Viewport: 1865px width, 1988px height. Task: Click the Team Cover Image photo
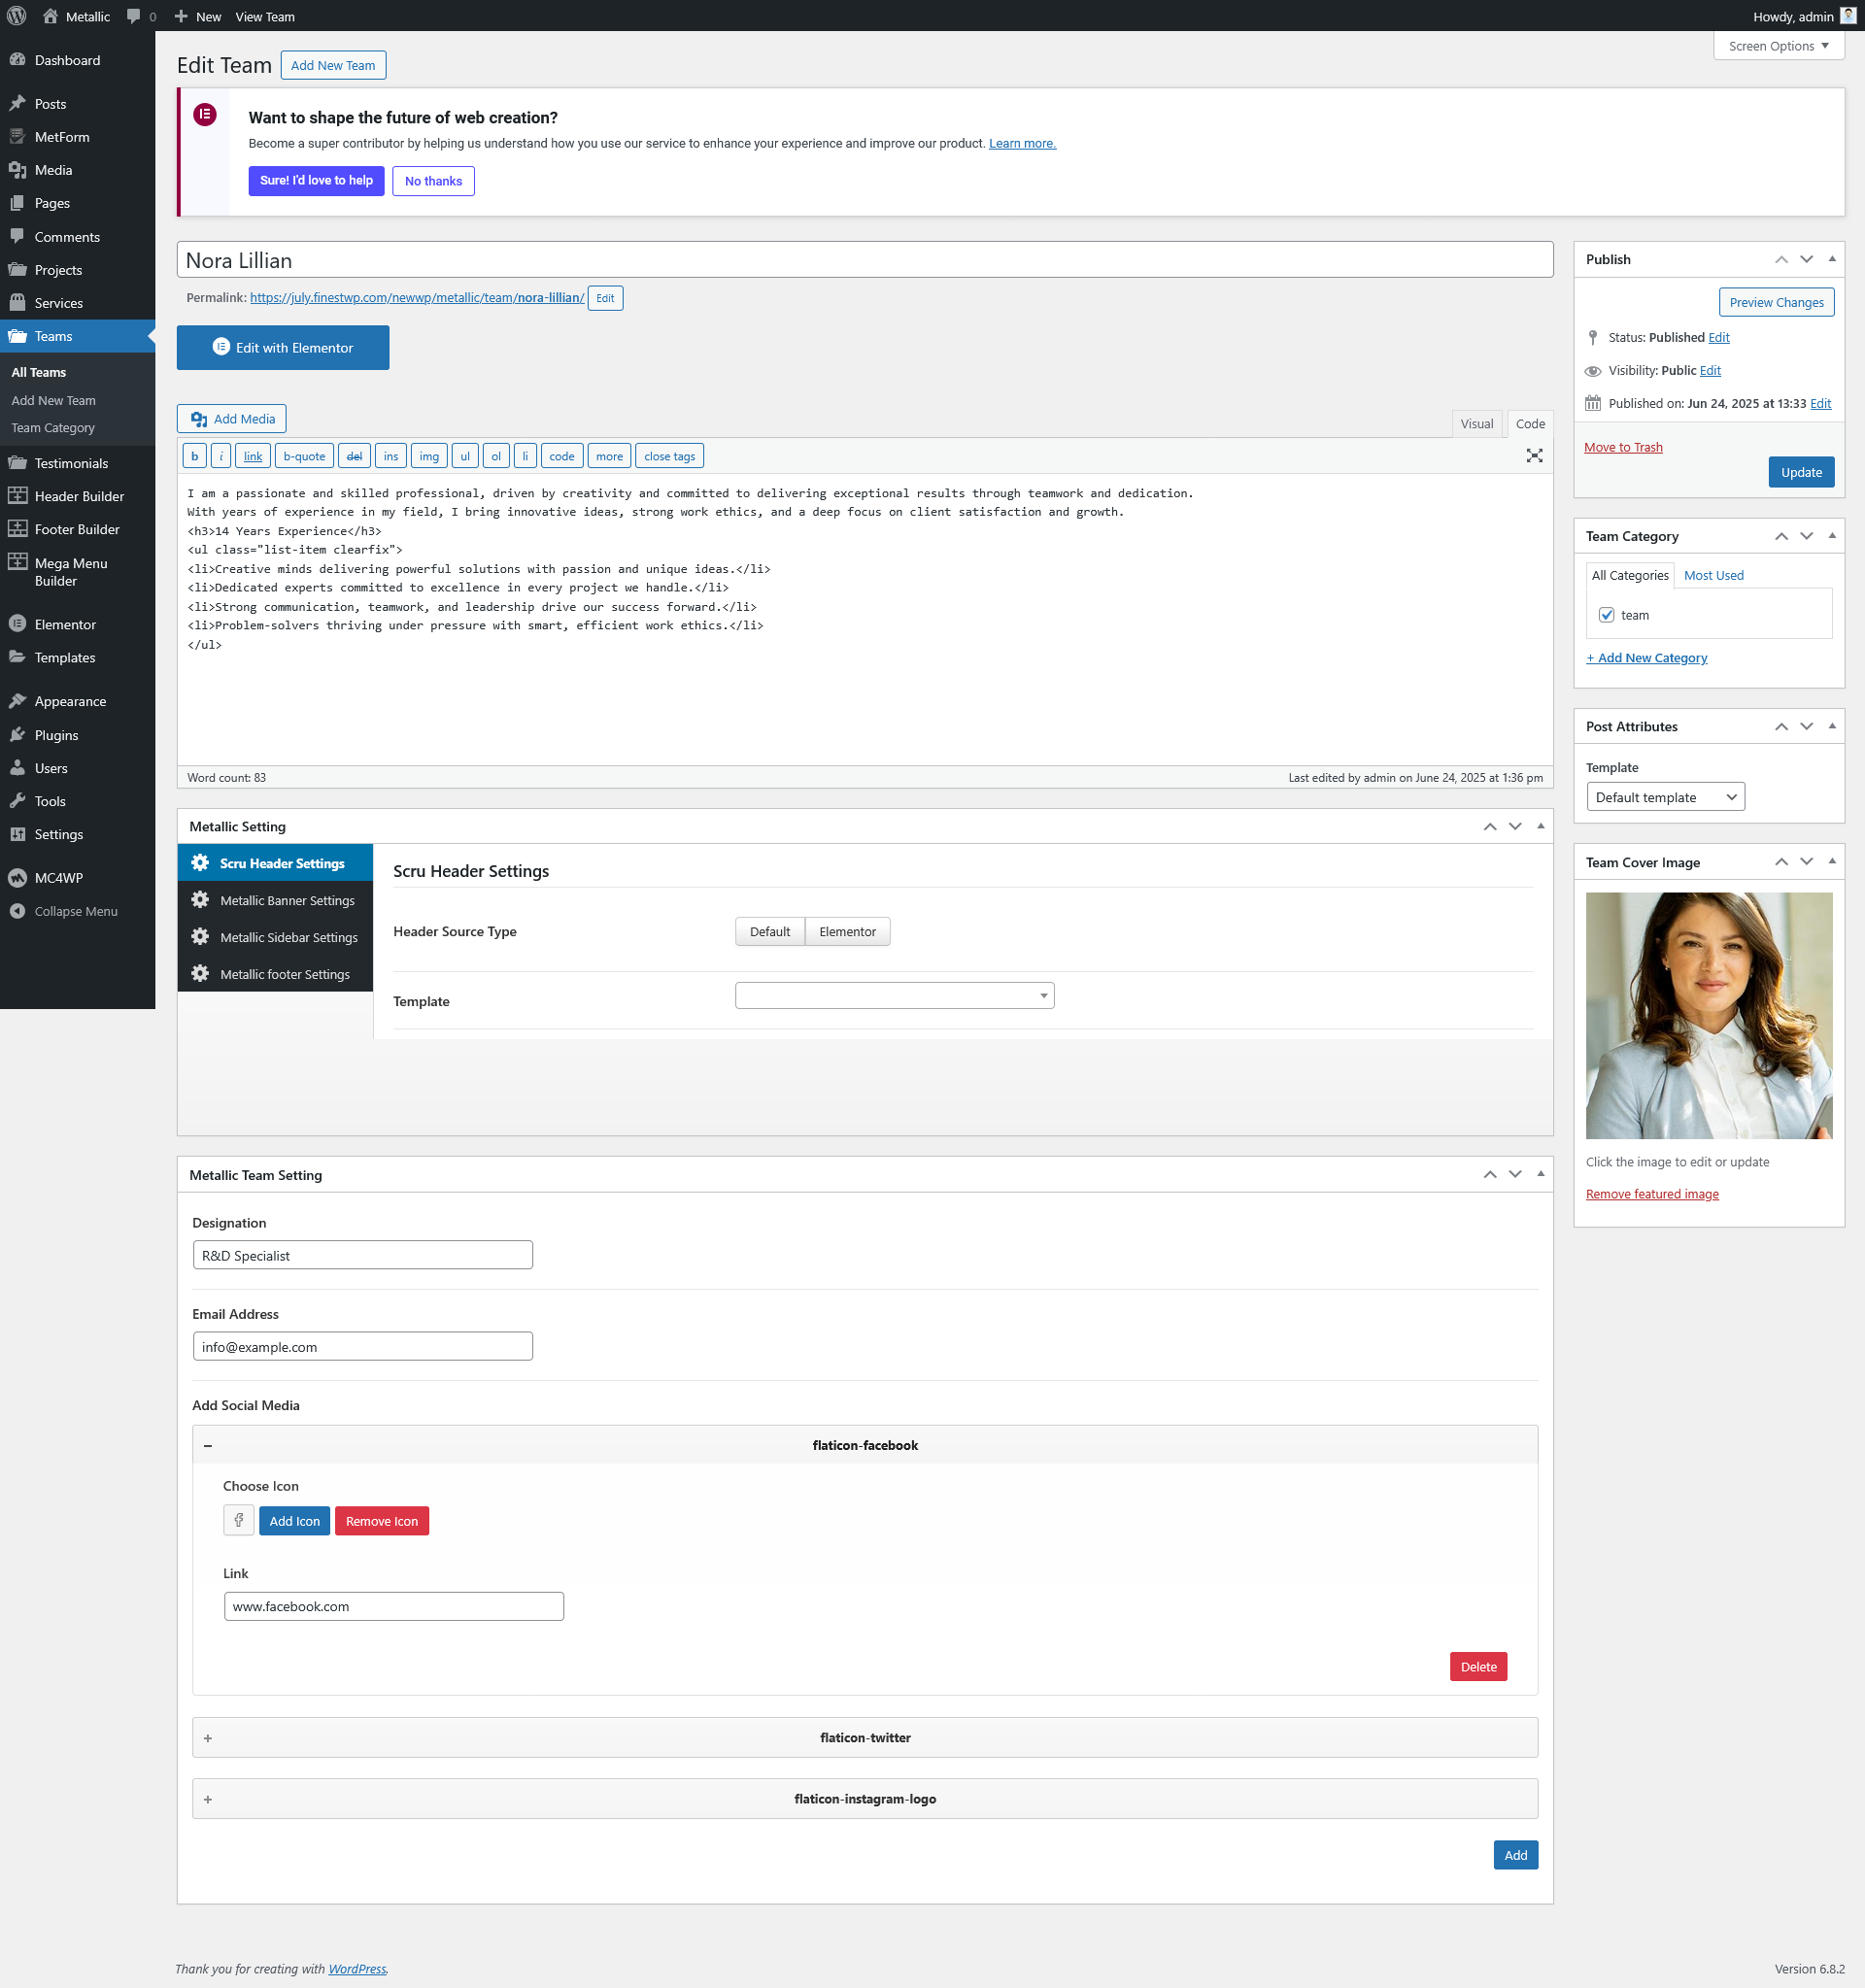coord(1708,1015)
